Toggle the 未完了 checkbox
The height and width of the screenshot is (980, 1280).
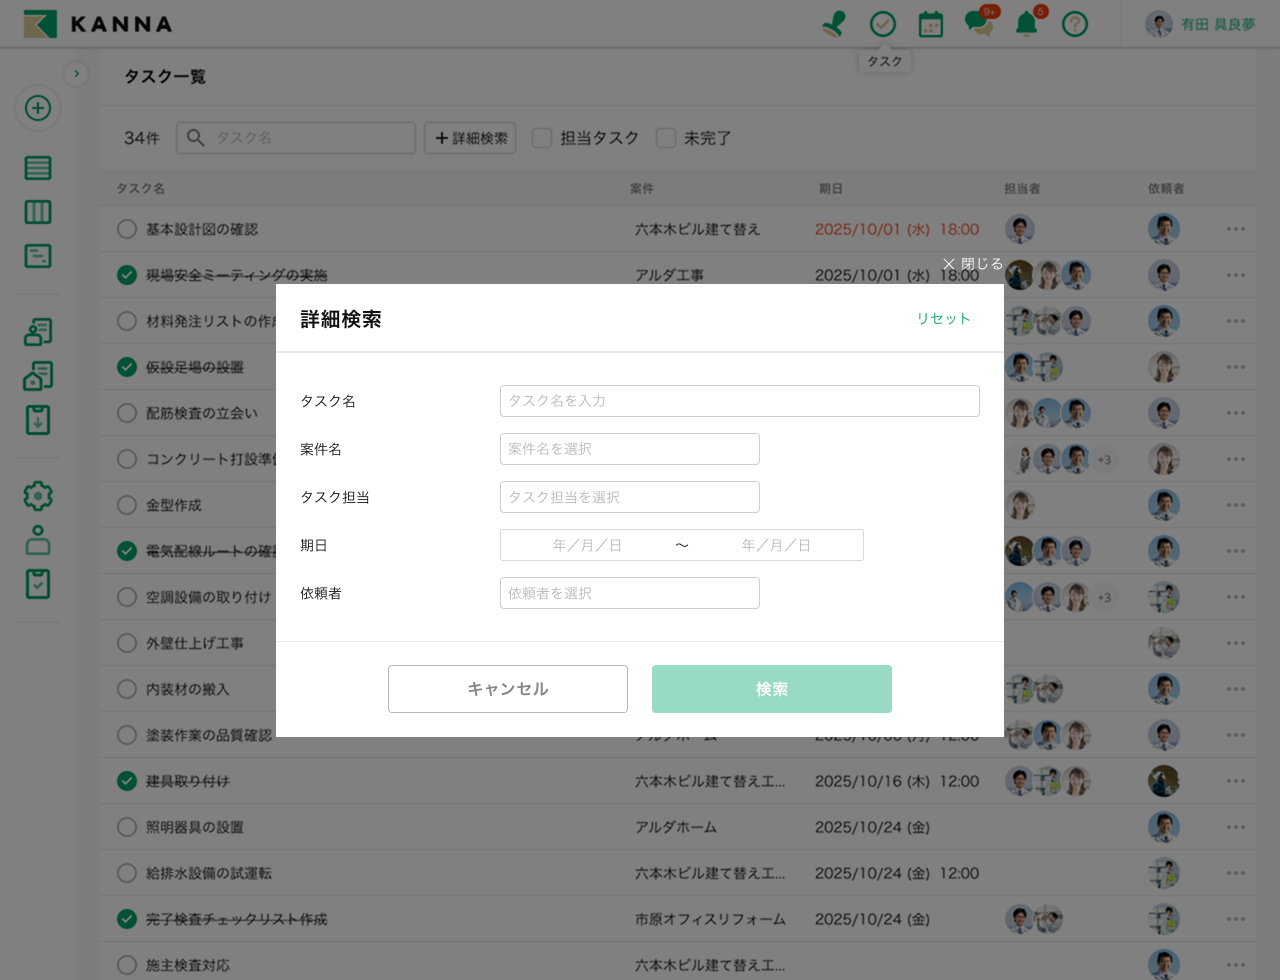(x=666, y=138)
